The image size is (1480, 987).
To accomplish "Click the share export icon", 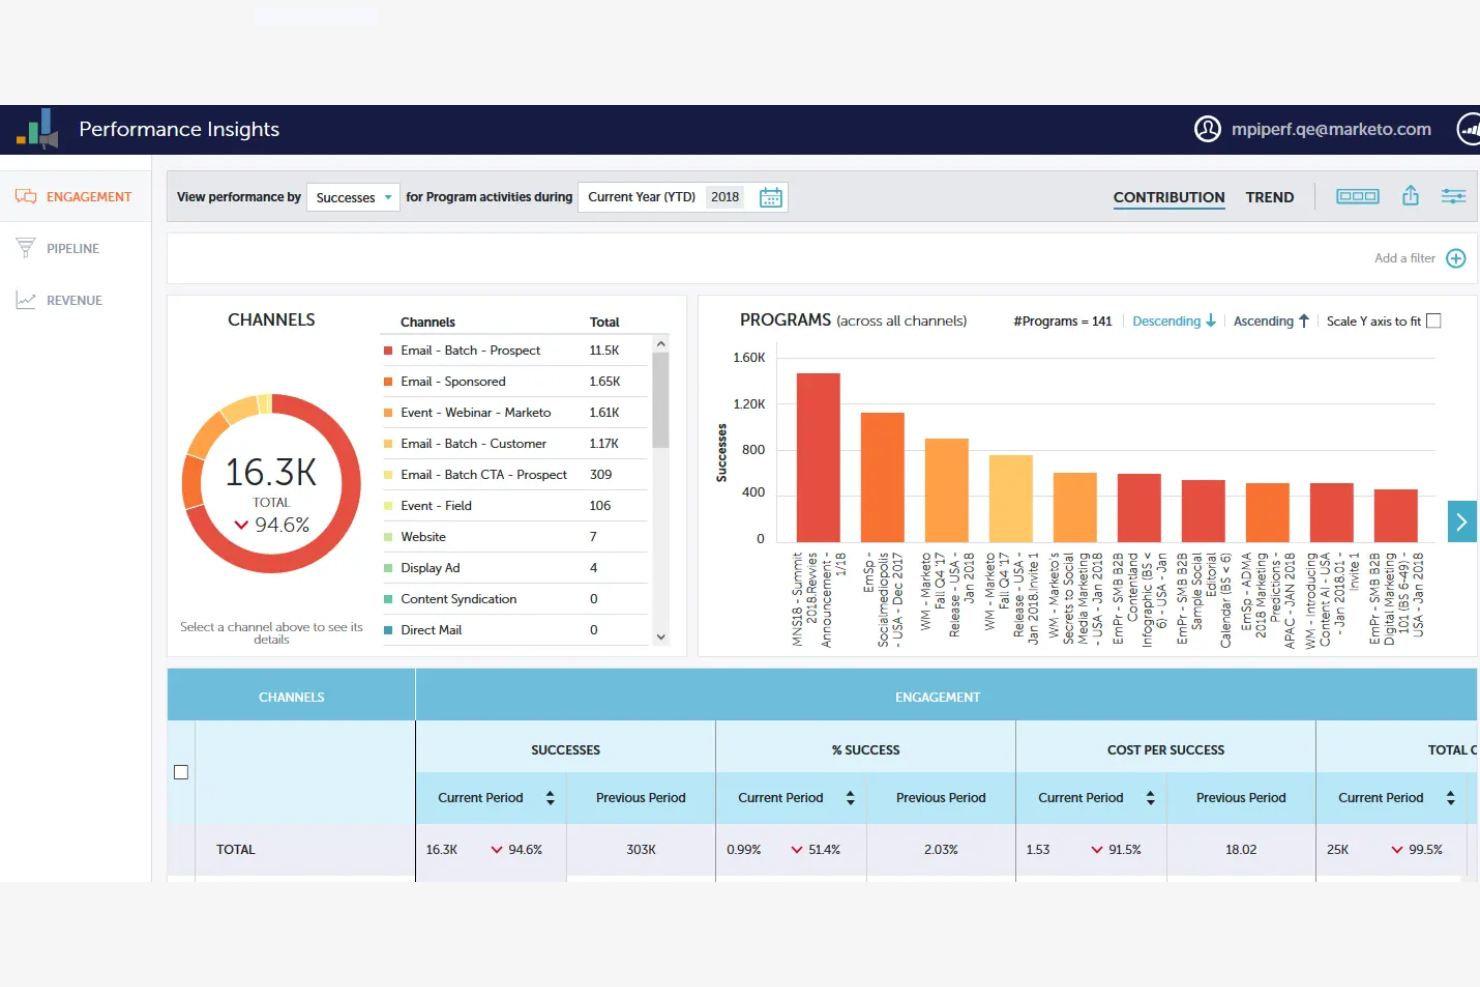I will click(x=1410, y=196).
